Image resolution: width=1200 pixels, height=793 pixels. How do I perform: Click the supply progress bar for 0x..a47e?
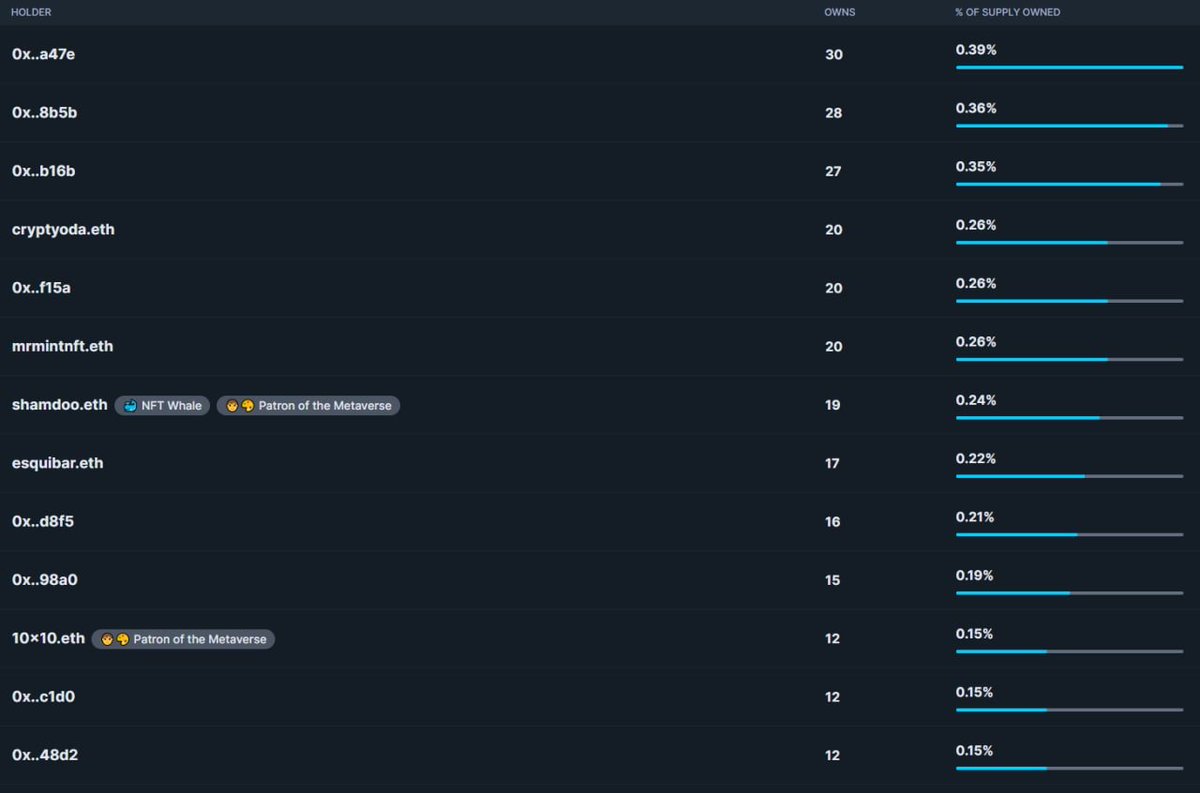(1069, 67)
